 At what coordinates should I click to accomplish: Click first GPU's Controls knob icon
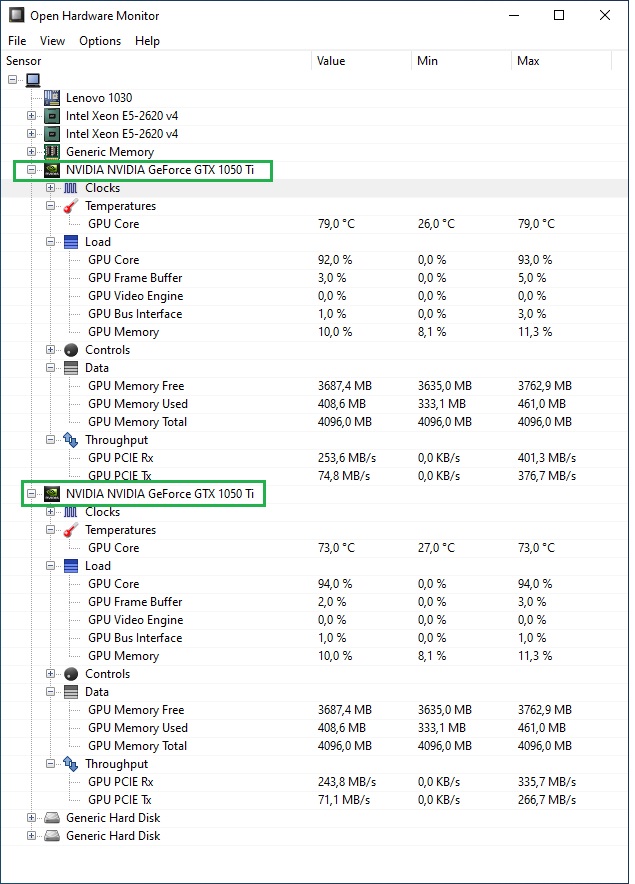(70, 350)
